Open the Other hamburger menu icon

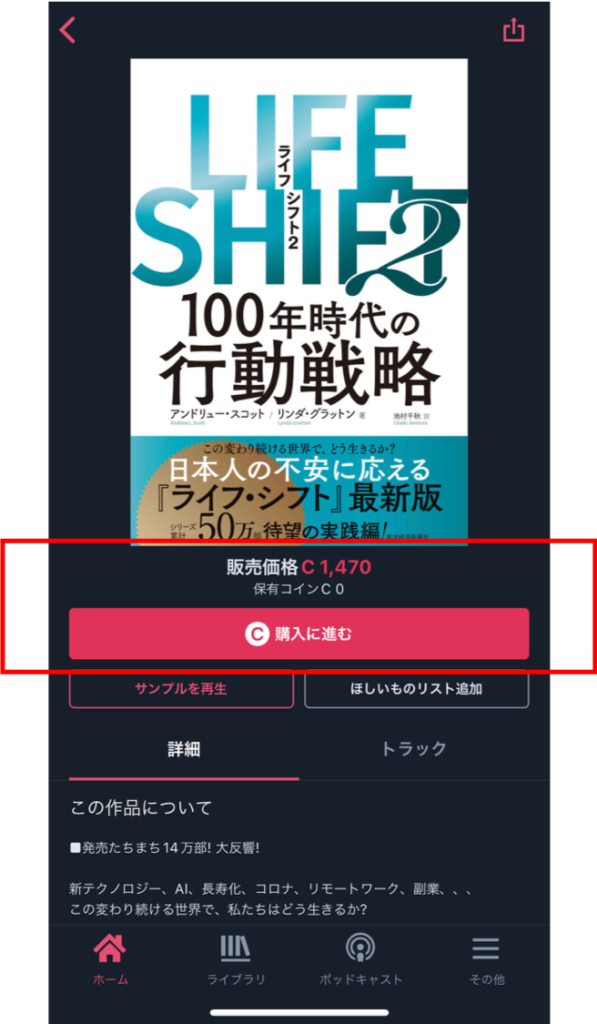tap(485, 949)
